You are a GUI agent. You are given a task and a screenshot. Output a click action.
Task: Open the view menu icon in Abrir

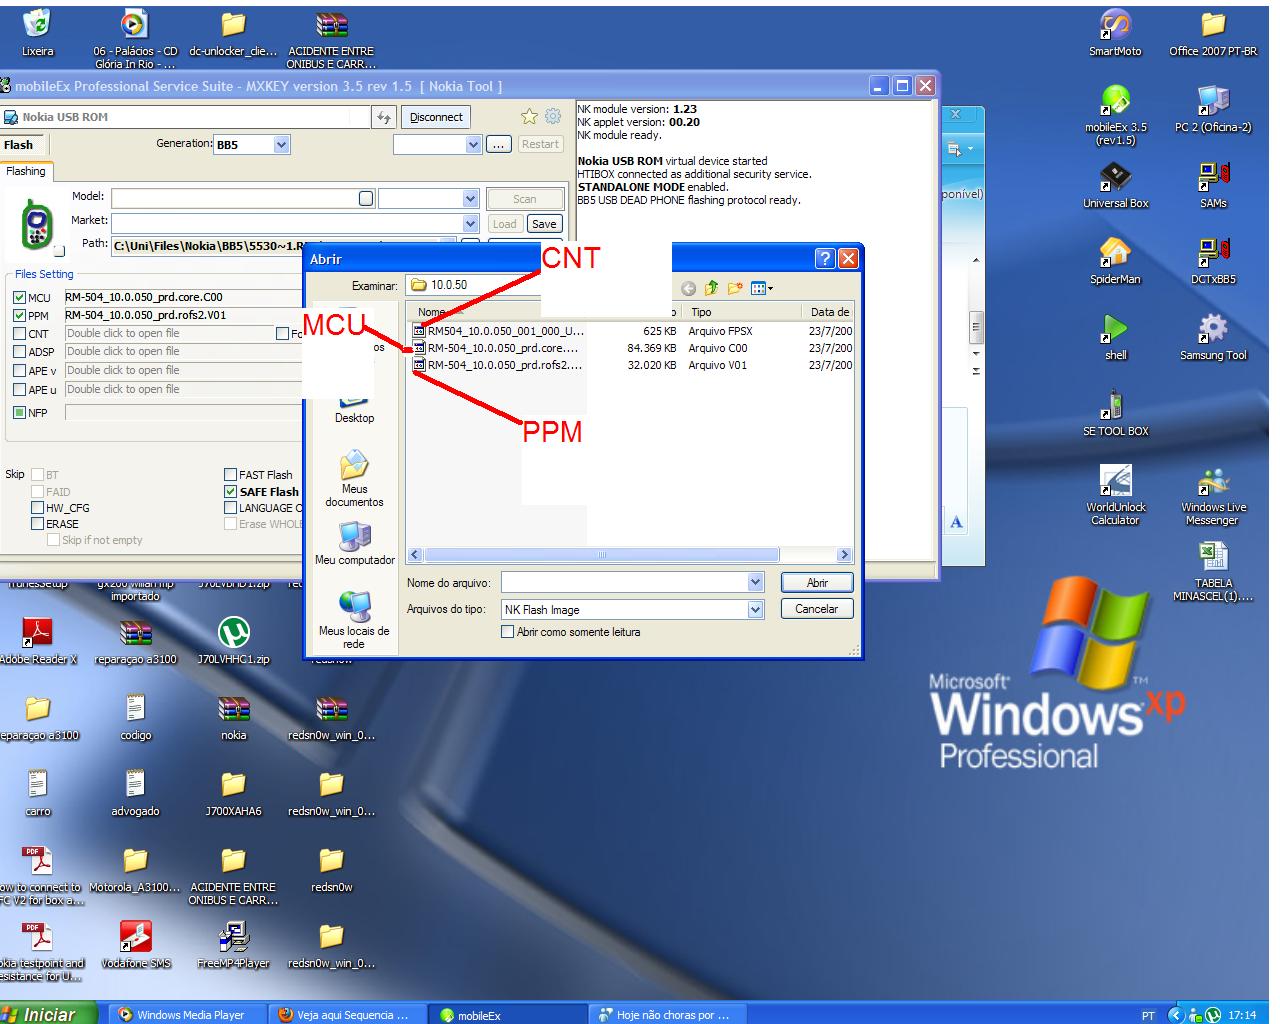[x=762, y=288]
